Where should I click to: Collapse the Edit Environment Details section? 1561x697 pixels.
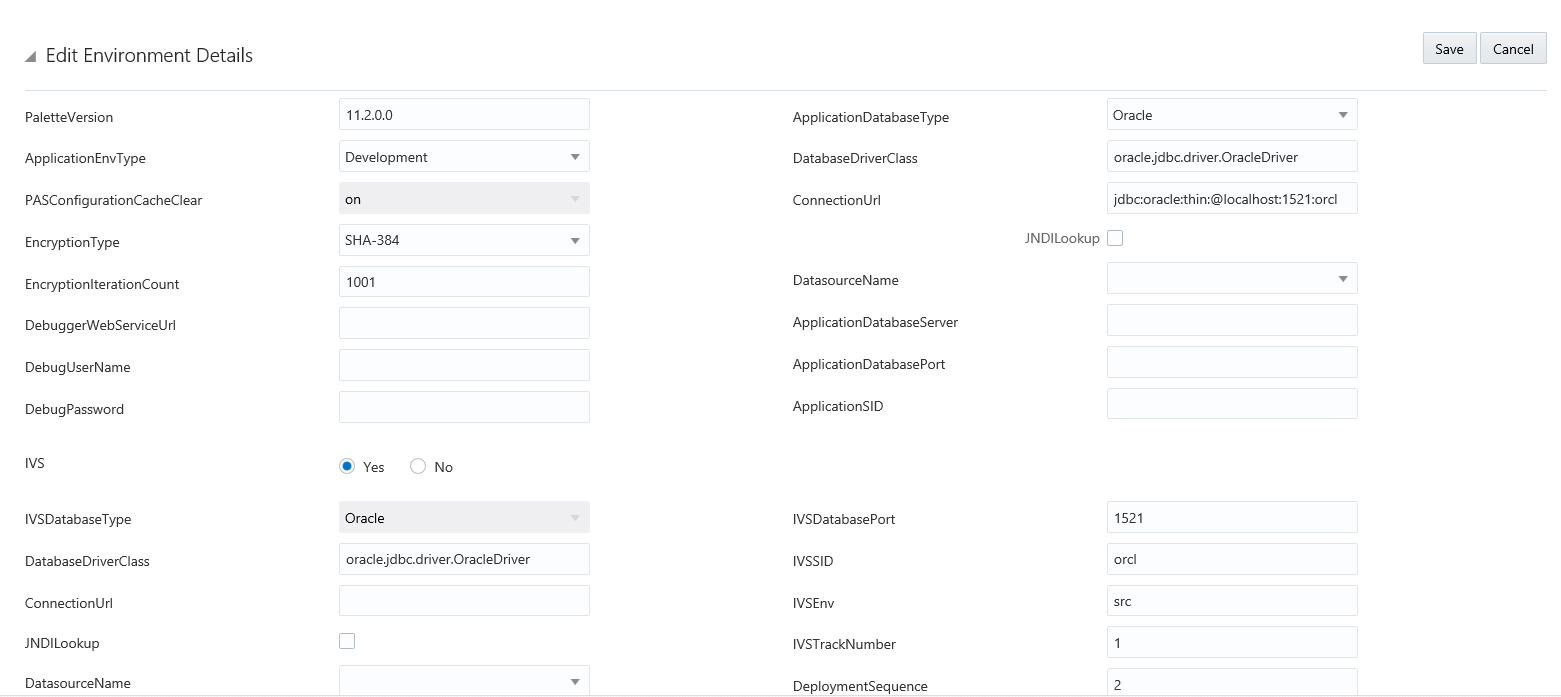pos(31,56)
